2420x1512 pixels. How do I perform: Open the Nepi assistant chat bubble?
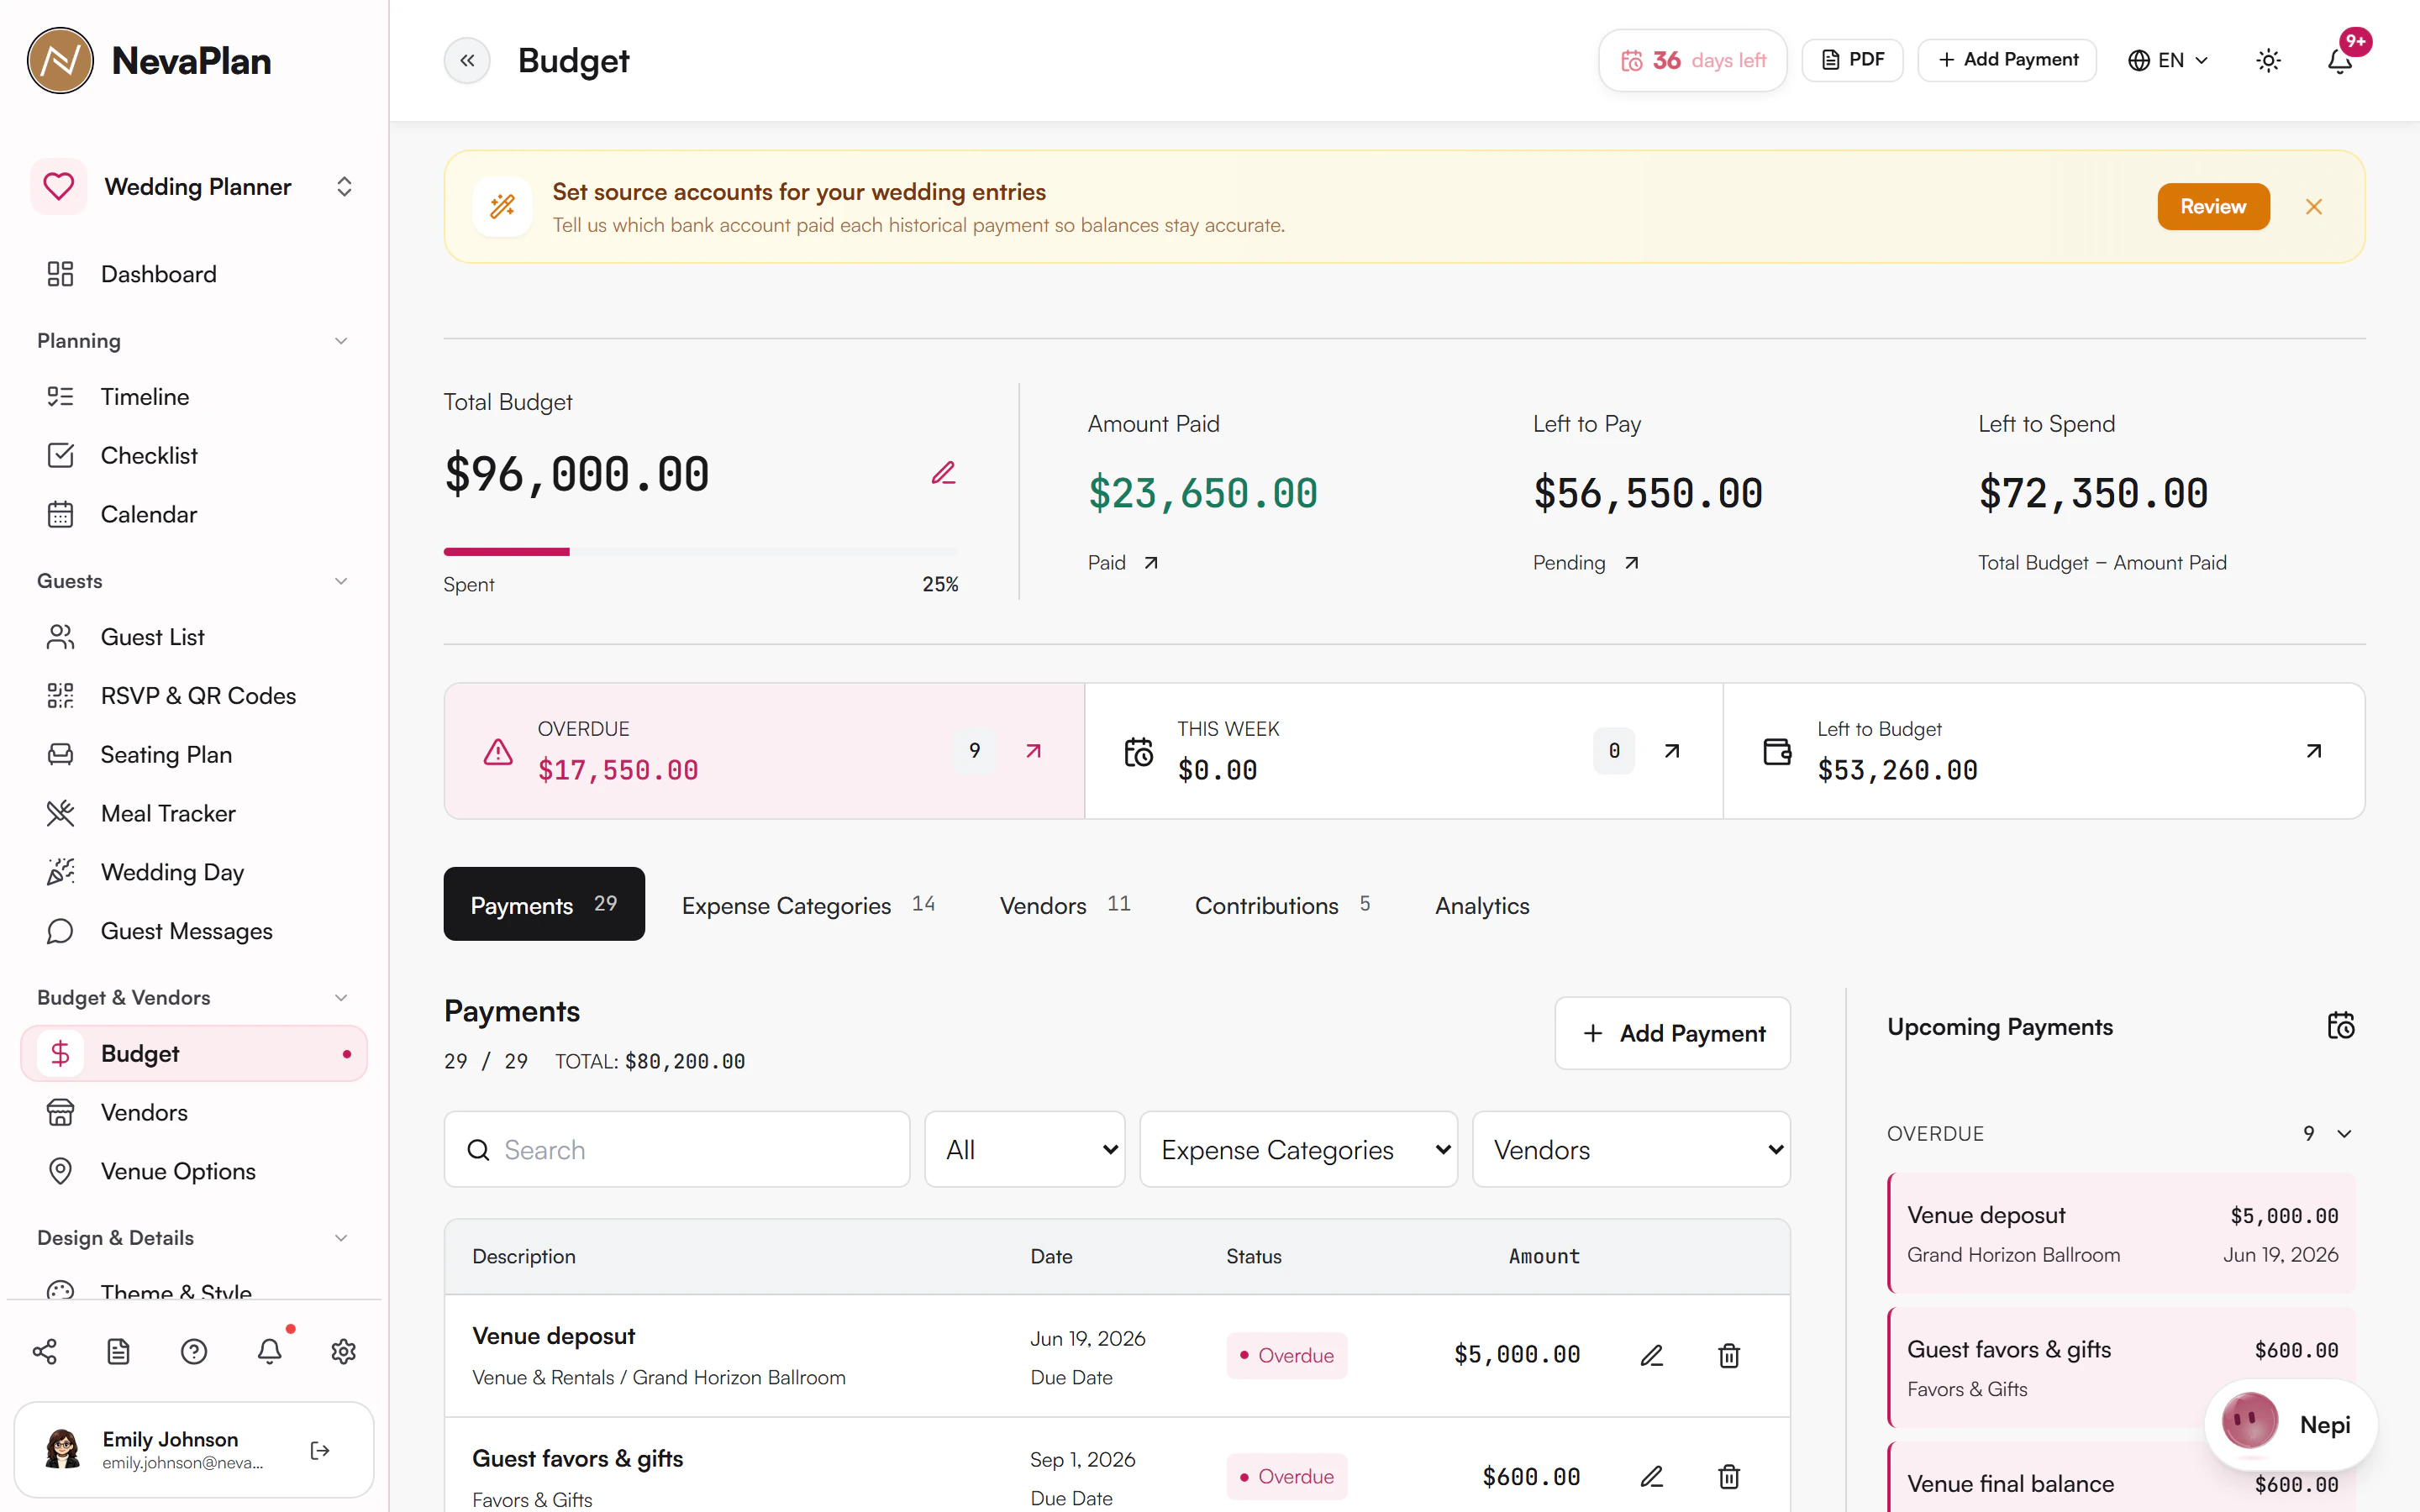tap(2290, 1424)
